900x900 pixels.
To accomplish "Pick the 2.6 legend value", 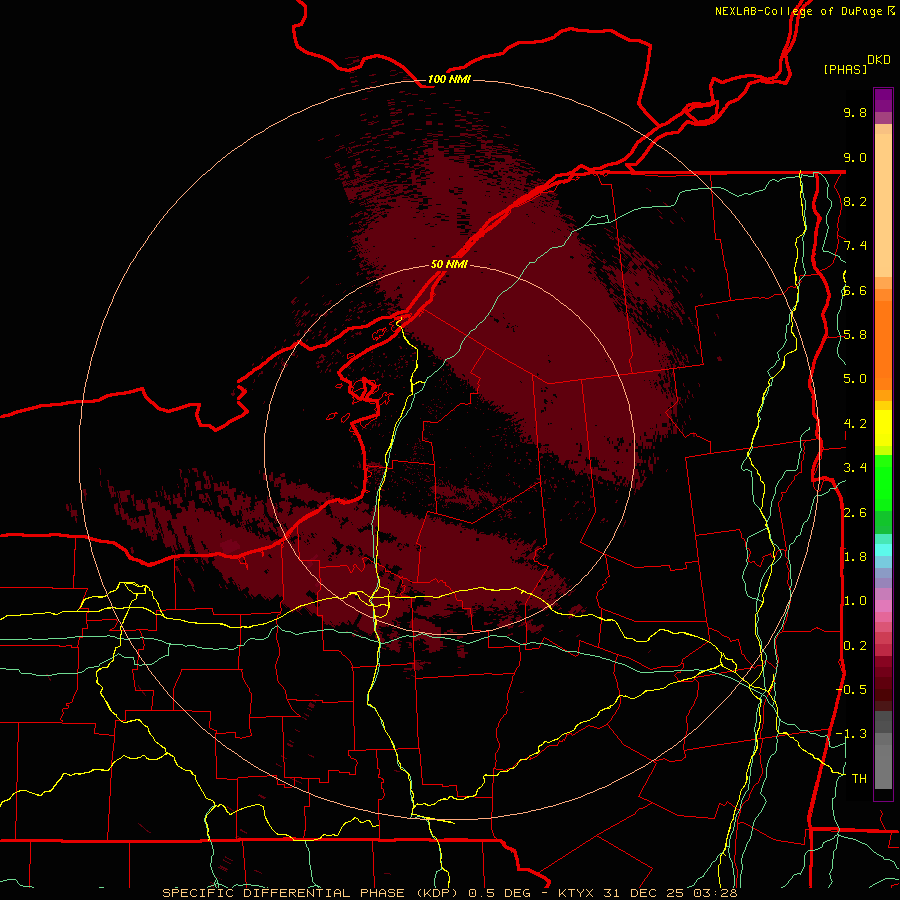I will point(855,513).
